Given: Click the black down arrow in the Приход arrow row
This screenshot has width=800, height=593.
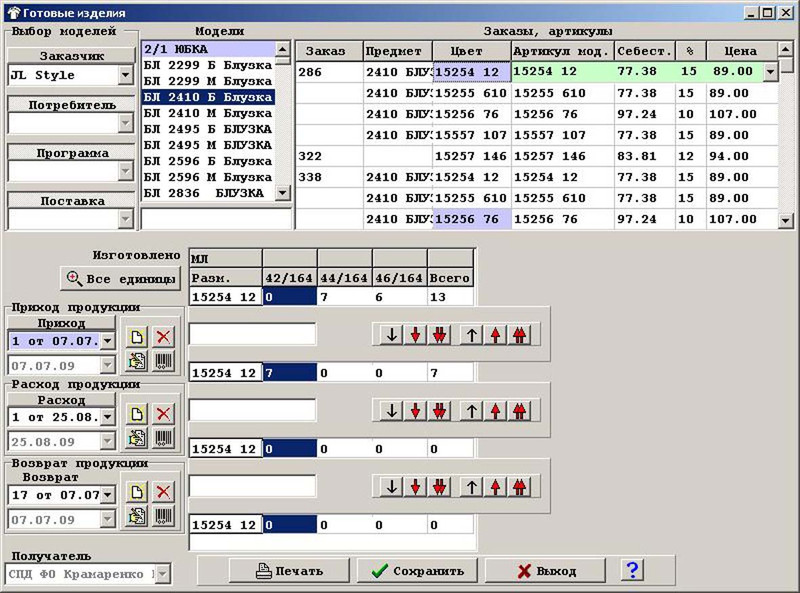Looking at the screenshot, I should [392, 335].
